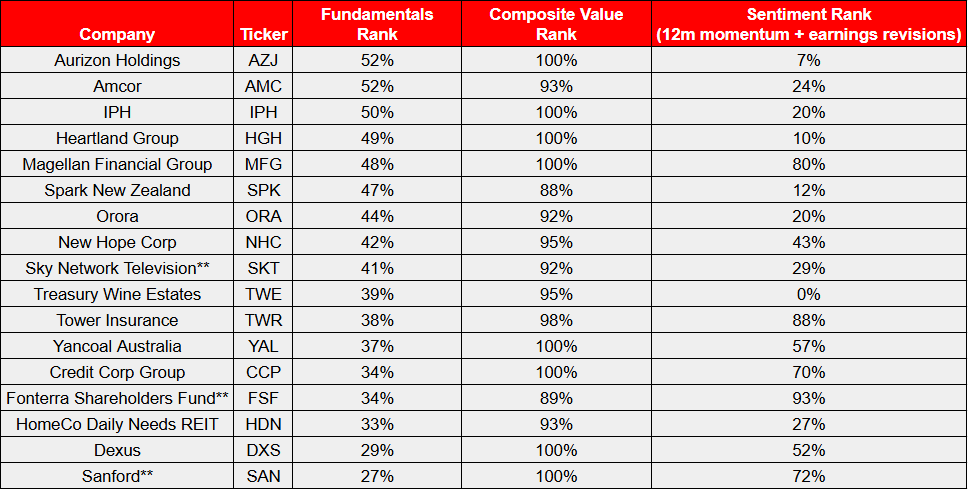Click the Sentiment Rank column header
The image size is (968, 489).
click(x=808, y=24)
